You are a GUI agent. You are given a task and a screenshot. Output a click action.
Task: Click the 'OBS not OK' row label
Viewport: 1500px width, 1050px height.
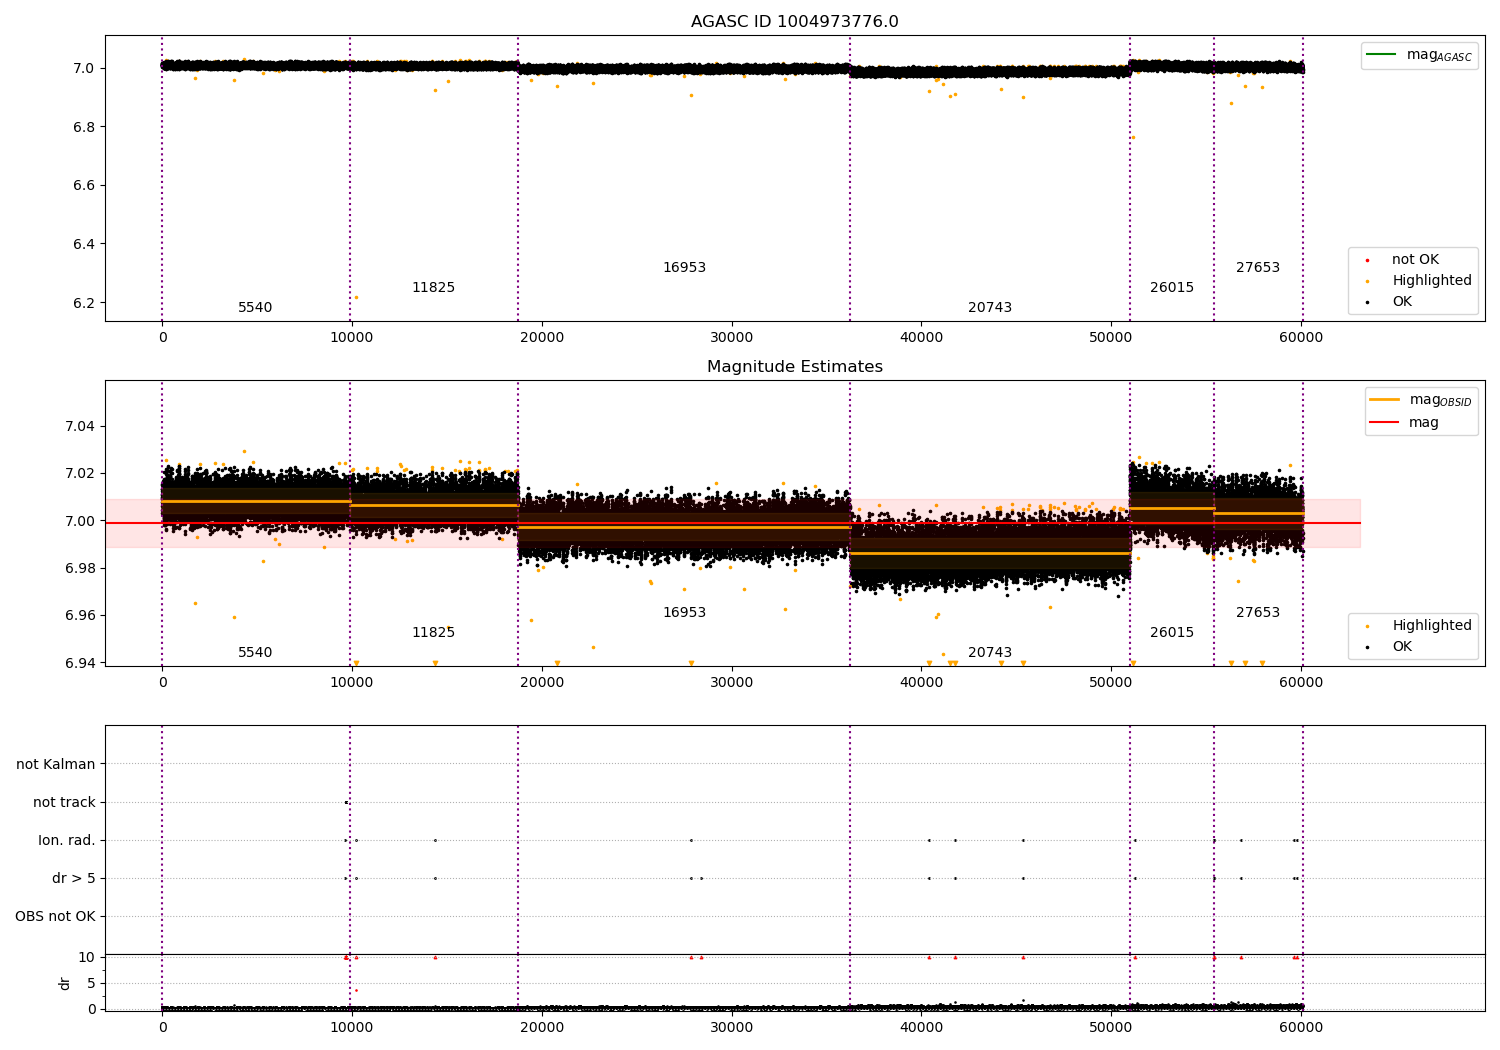pyautogui.click(x=55, y=917)
